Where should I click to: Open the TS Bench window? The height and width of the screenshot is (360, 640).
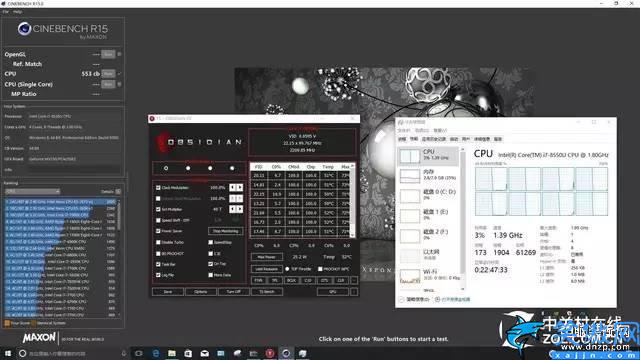point(267,292)
